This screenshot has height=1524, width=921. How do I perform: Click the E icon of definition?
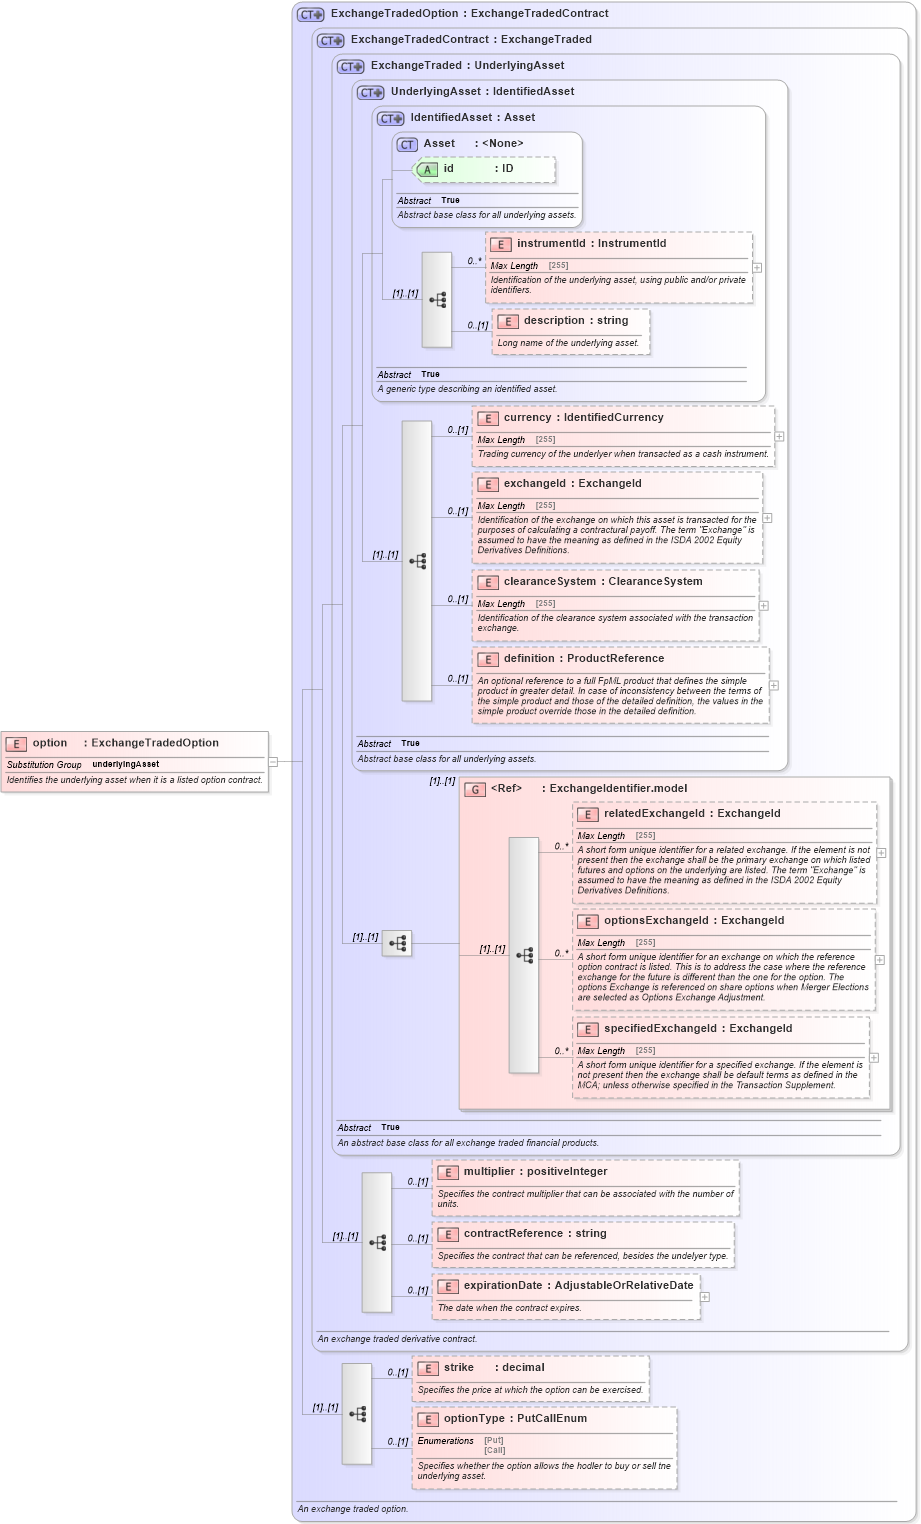point(488,659)
